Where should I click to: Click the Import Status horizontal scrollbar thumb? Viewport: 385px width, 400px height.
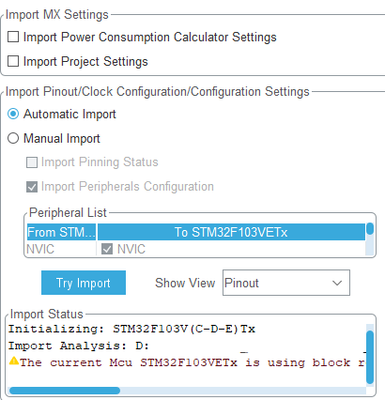65,390
